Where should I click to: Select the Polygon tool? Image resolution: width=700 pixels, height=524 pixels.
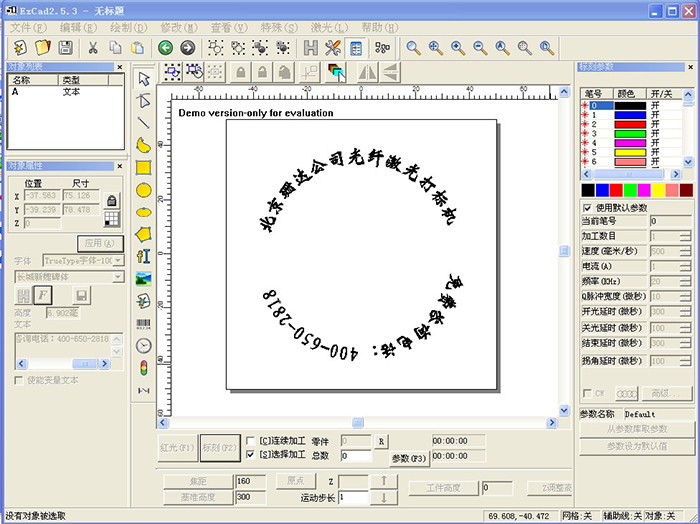coord(143,234)
